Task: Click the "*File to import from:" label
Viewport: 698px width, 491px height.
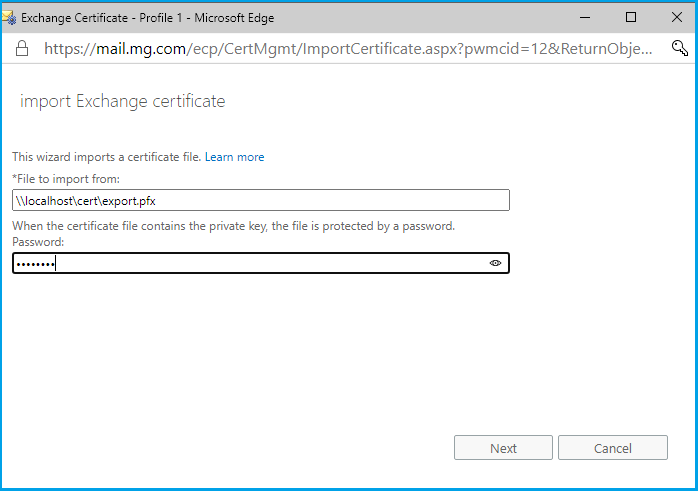Action: click(x=66, y=179)
